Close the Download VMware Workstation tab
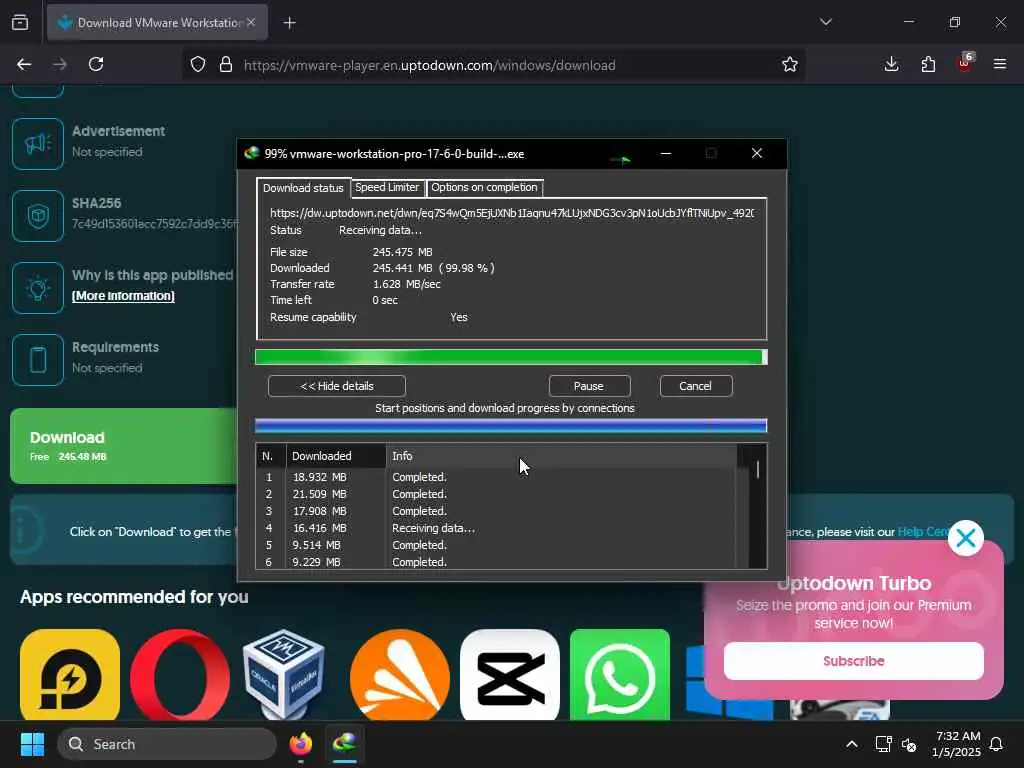Screen dimensions: 1024x768 point(251,22)
